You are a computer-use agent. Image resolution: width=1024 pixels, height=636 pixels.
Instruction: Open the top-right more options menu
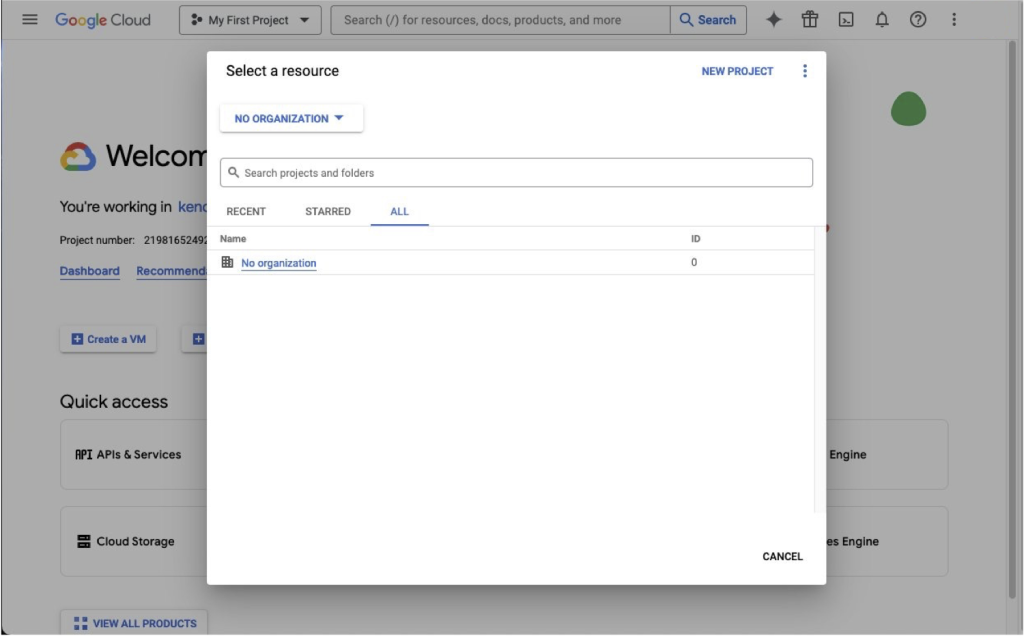(x=954, y=18)
